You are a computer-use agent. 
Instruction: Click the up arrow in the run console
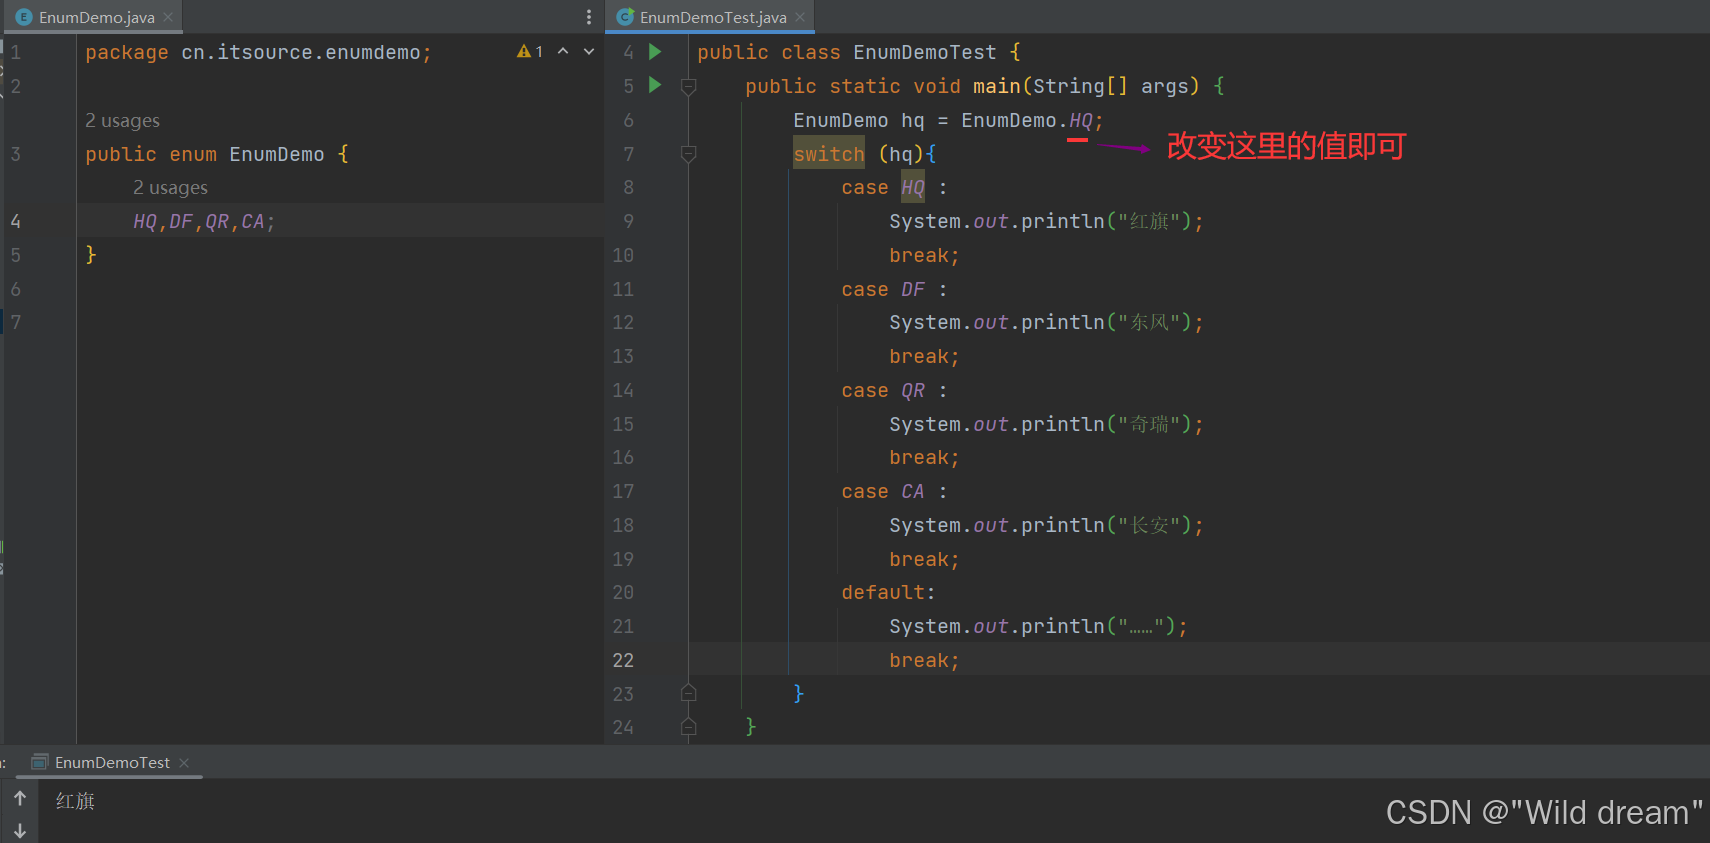point(20,798)
